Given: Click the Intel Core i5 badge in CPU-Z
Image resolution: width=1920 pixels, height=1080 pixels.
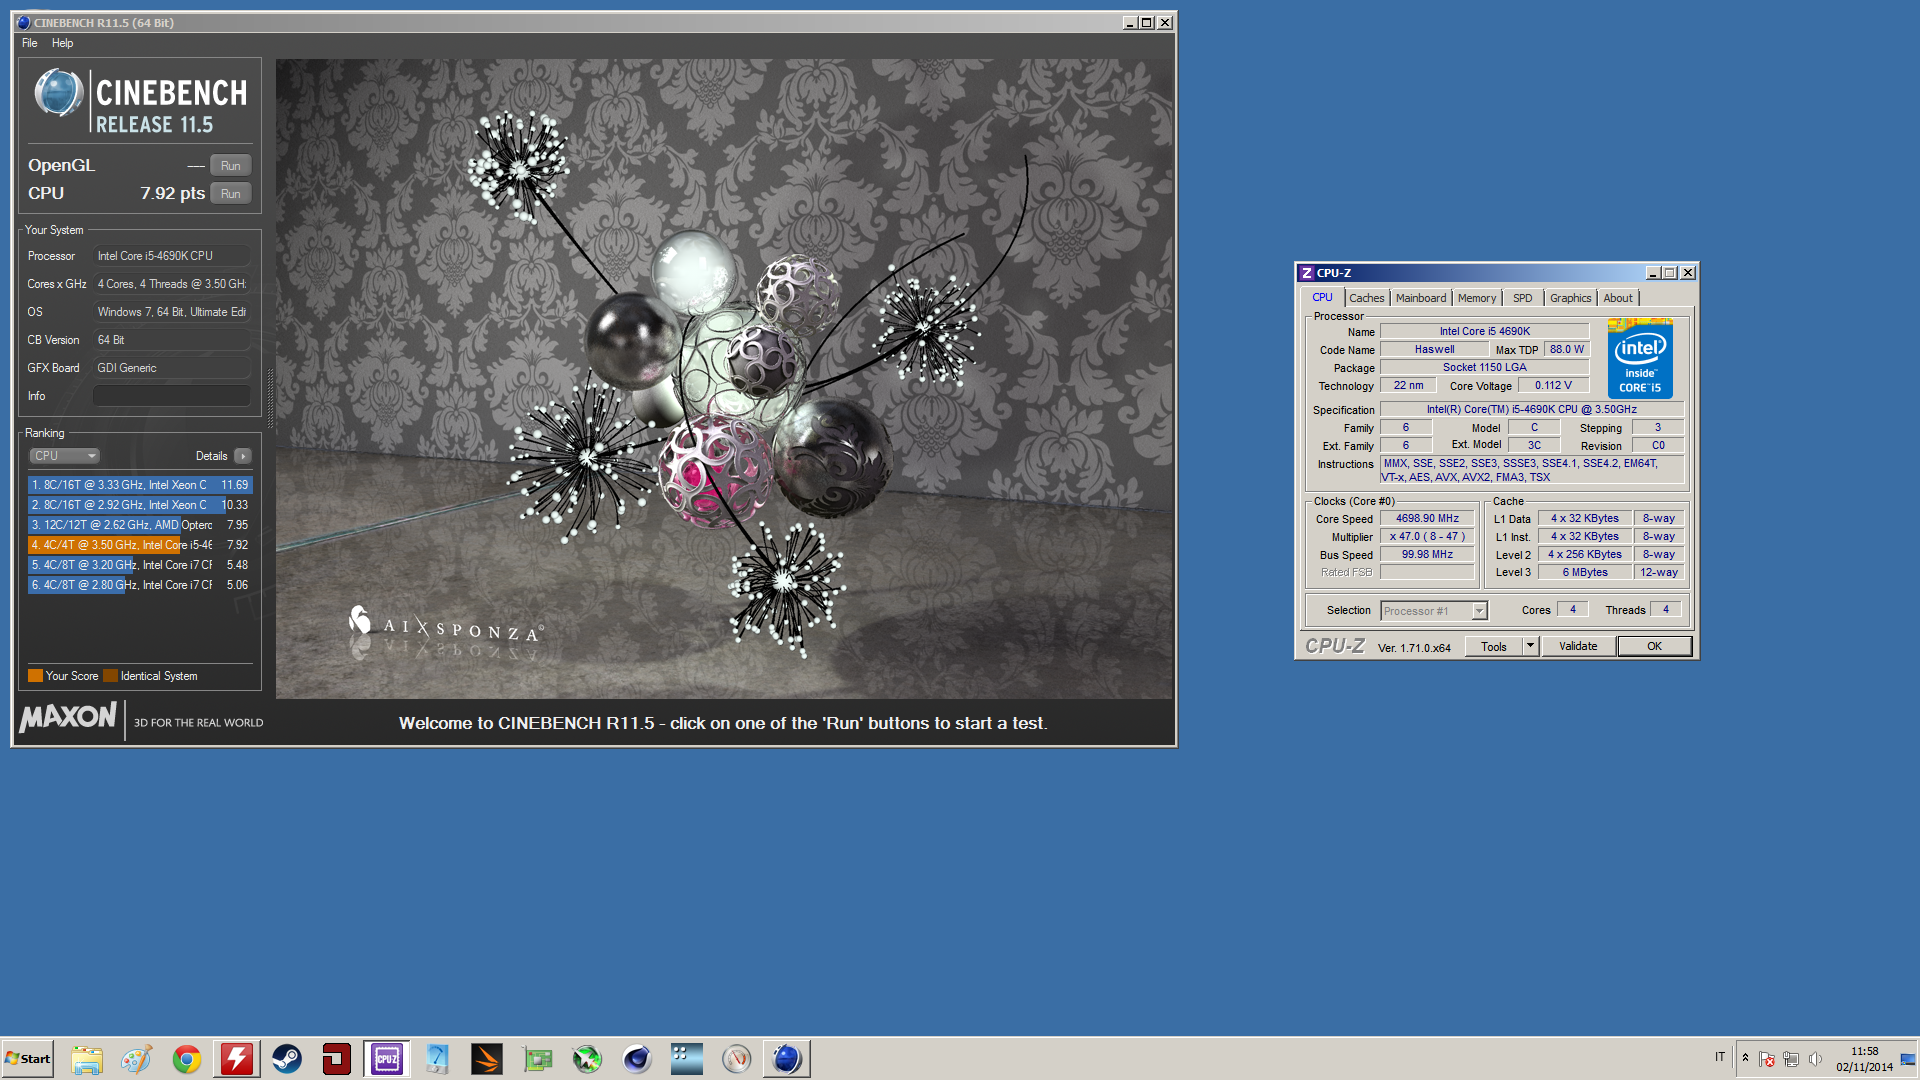Looking at the screenshot, I should [x=1640, y=358].
